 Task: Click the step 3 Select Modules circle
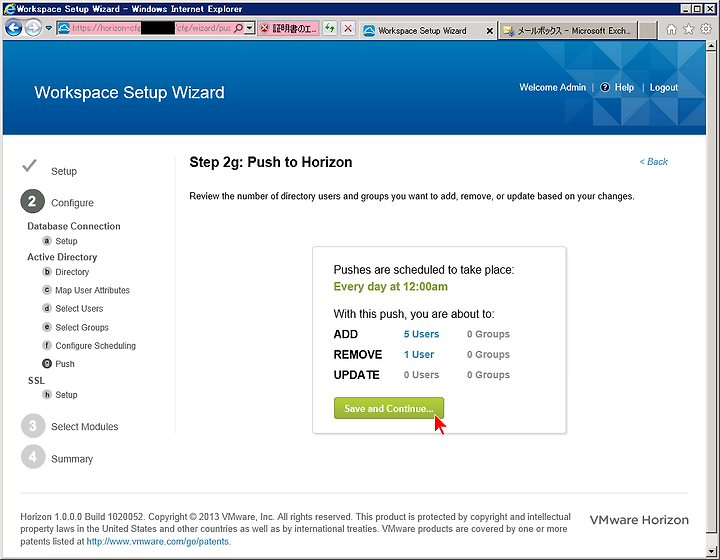[33, 426]
